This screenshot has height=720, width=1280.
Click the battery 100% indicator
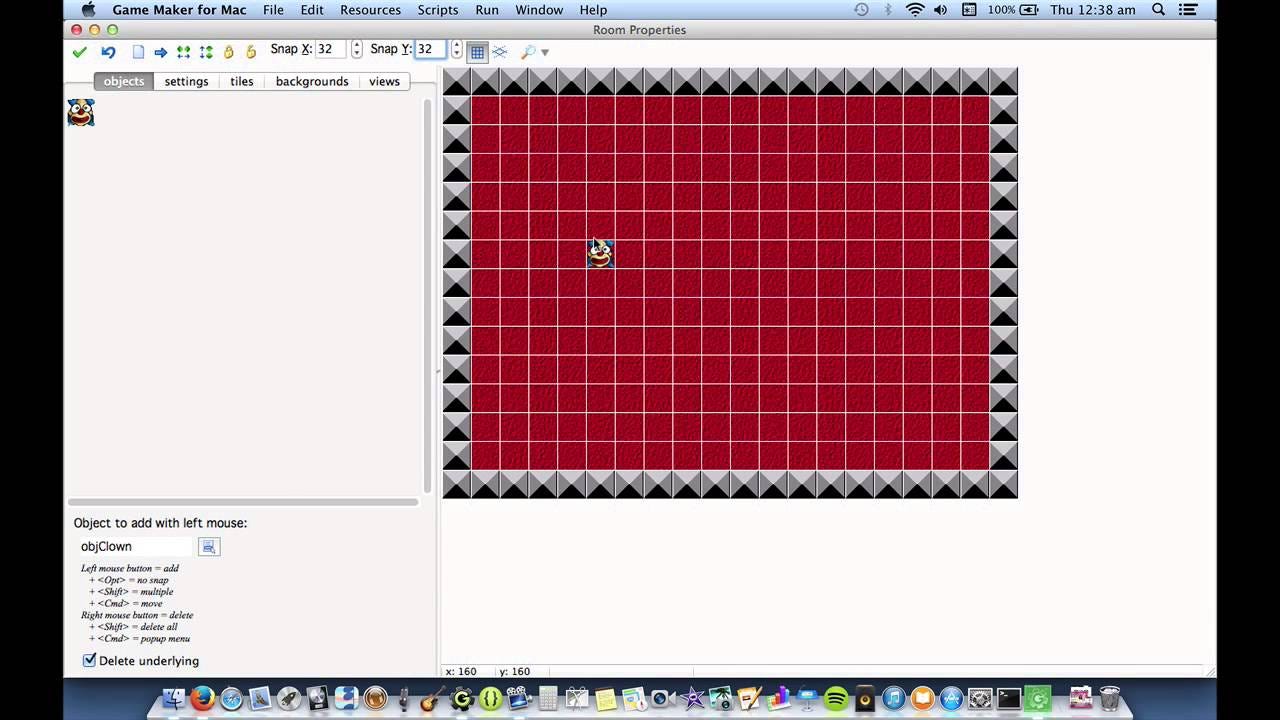1012,10
